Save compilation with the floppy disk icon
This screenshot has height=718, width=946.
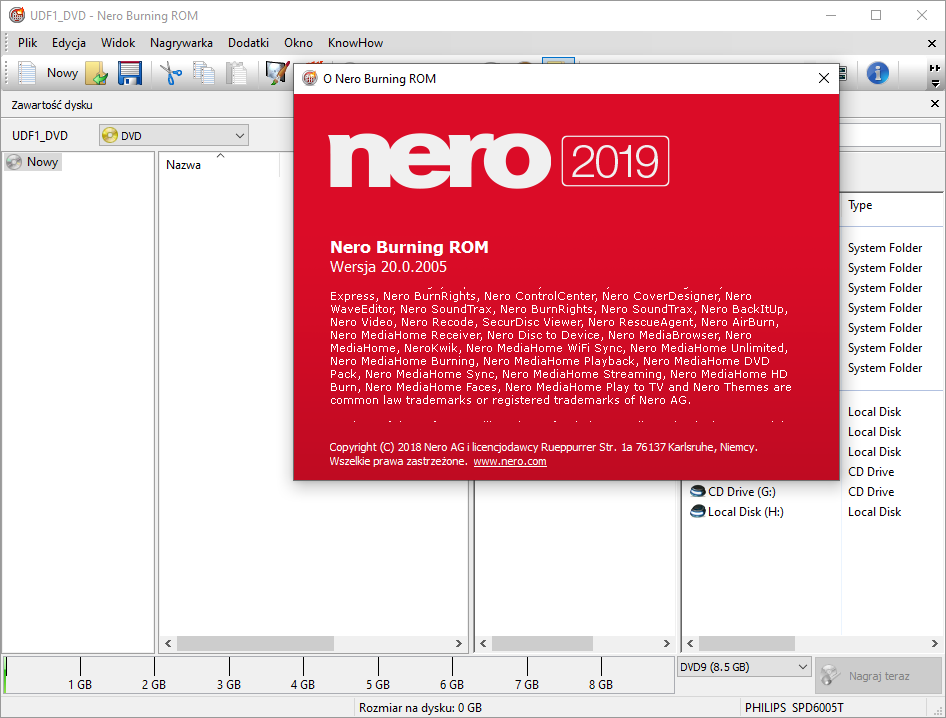click(130, 73)
